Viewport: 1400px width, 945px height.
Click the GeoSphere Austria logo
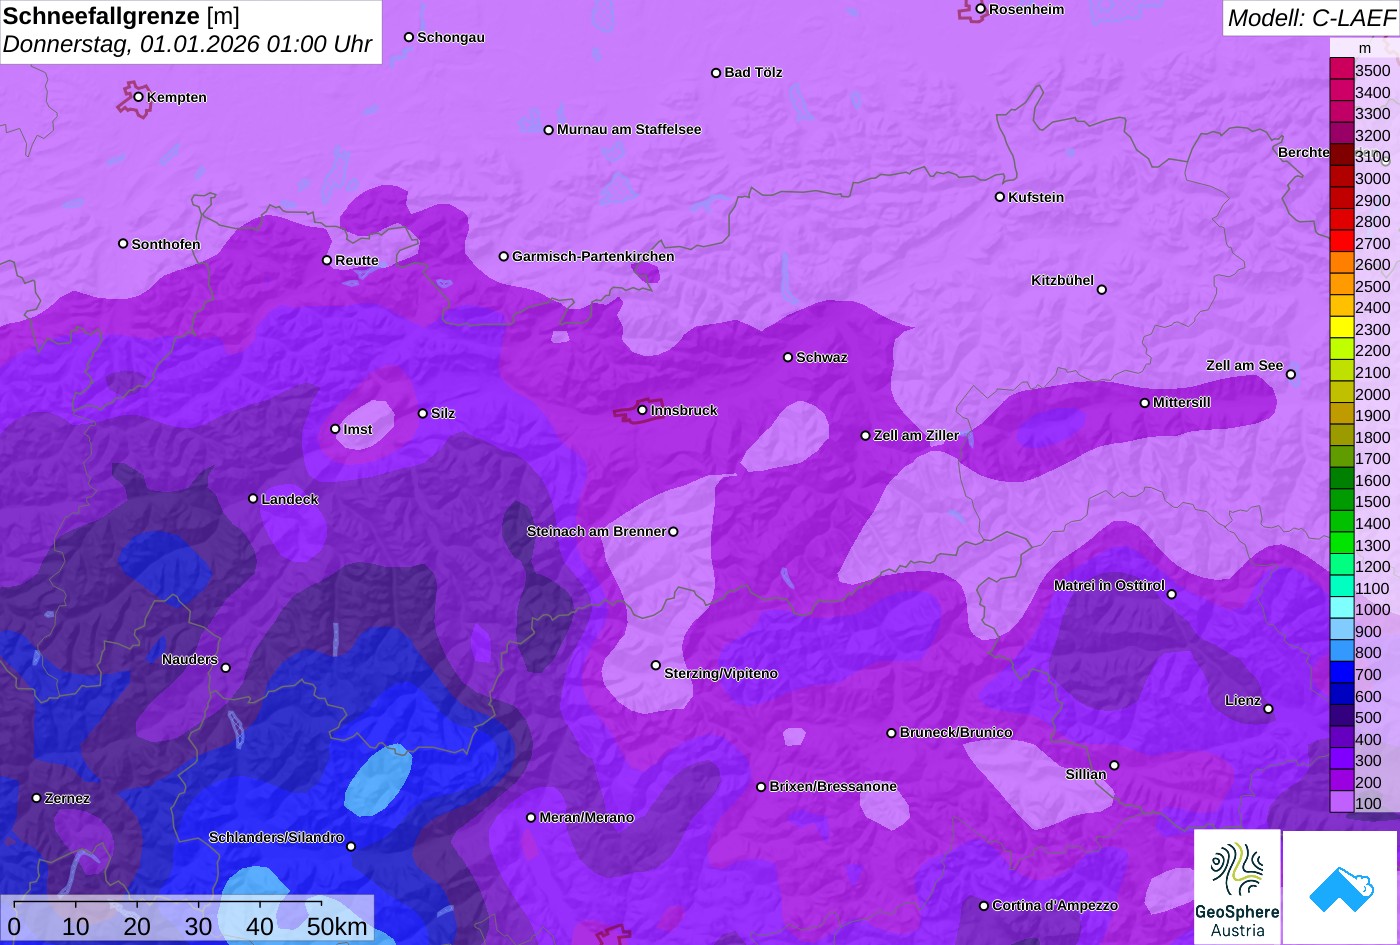(x=1237, y=887)
